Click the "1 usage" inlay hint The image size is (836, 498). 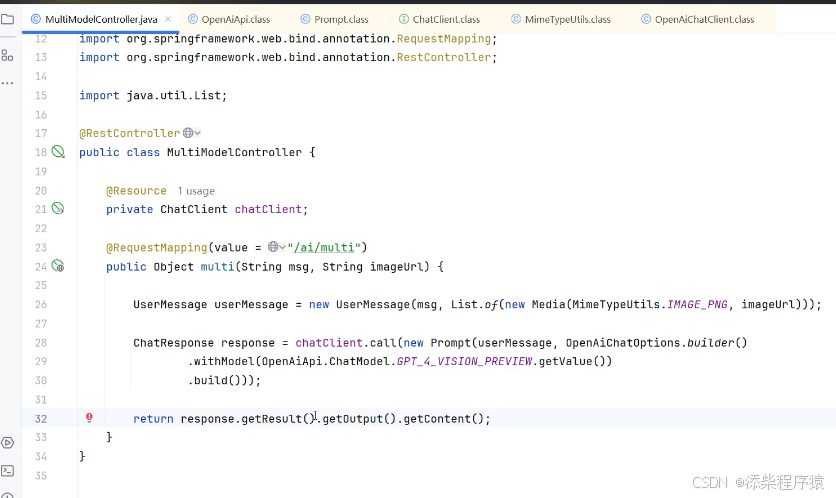[x=196, y=191]
